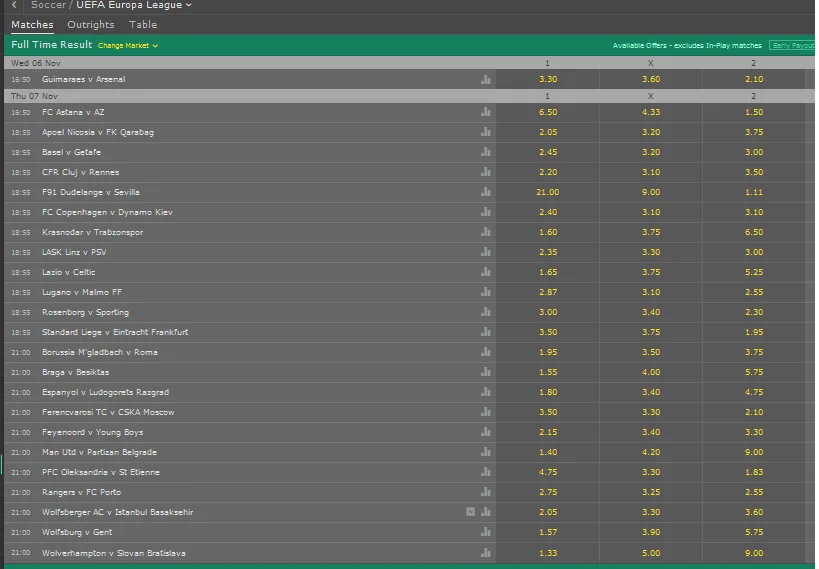Pick Celtic away win odds 5.25
Image resolution: width=819 pixels, height=569 pixels.
(754, 272)
